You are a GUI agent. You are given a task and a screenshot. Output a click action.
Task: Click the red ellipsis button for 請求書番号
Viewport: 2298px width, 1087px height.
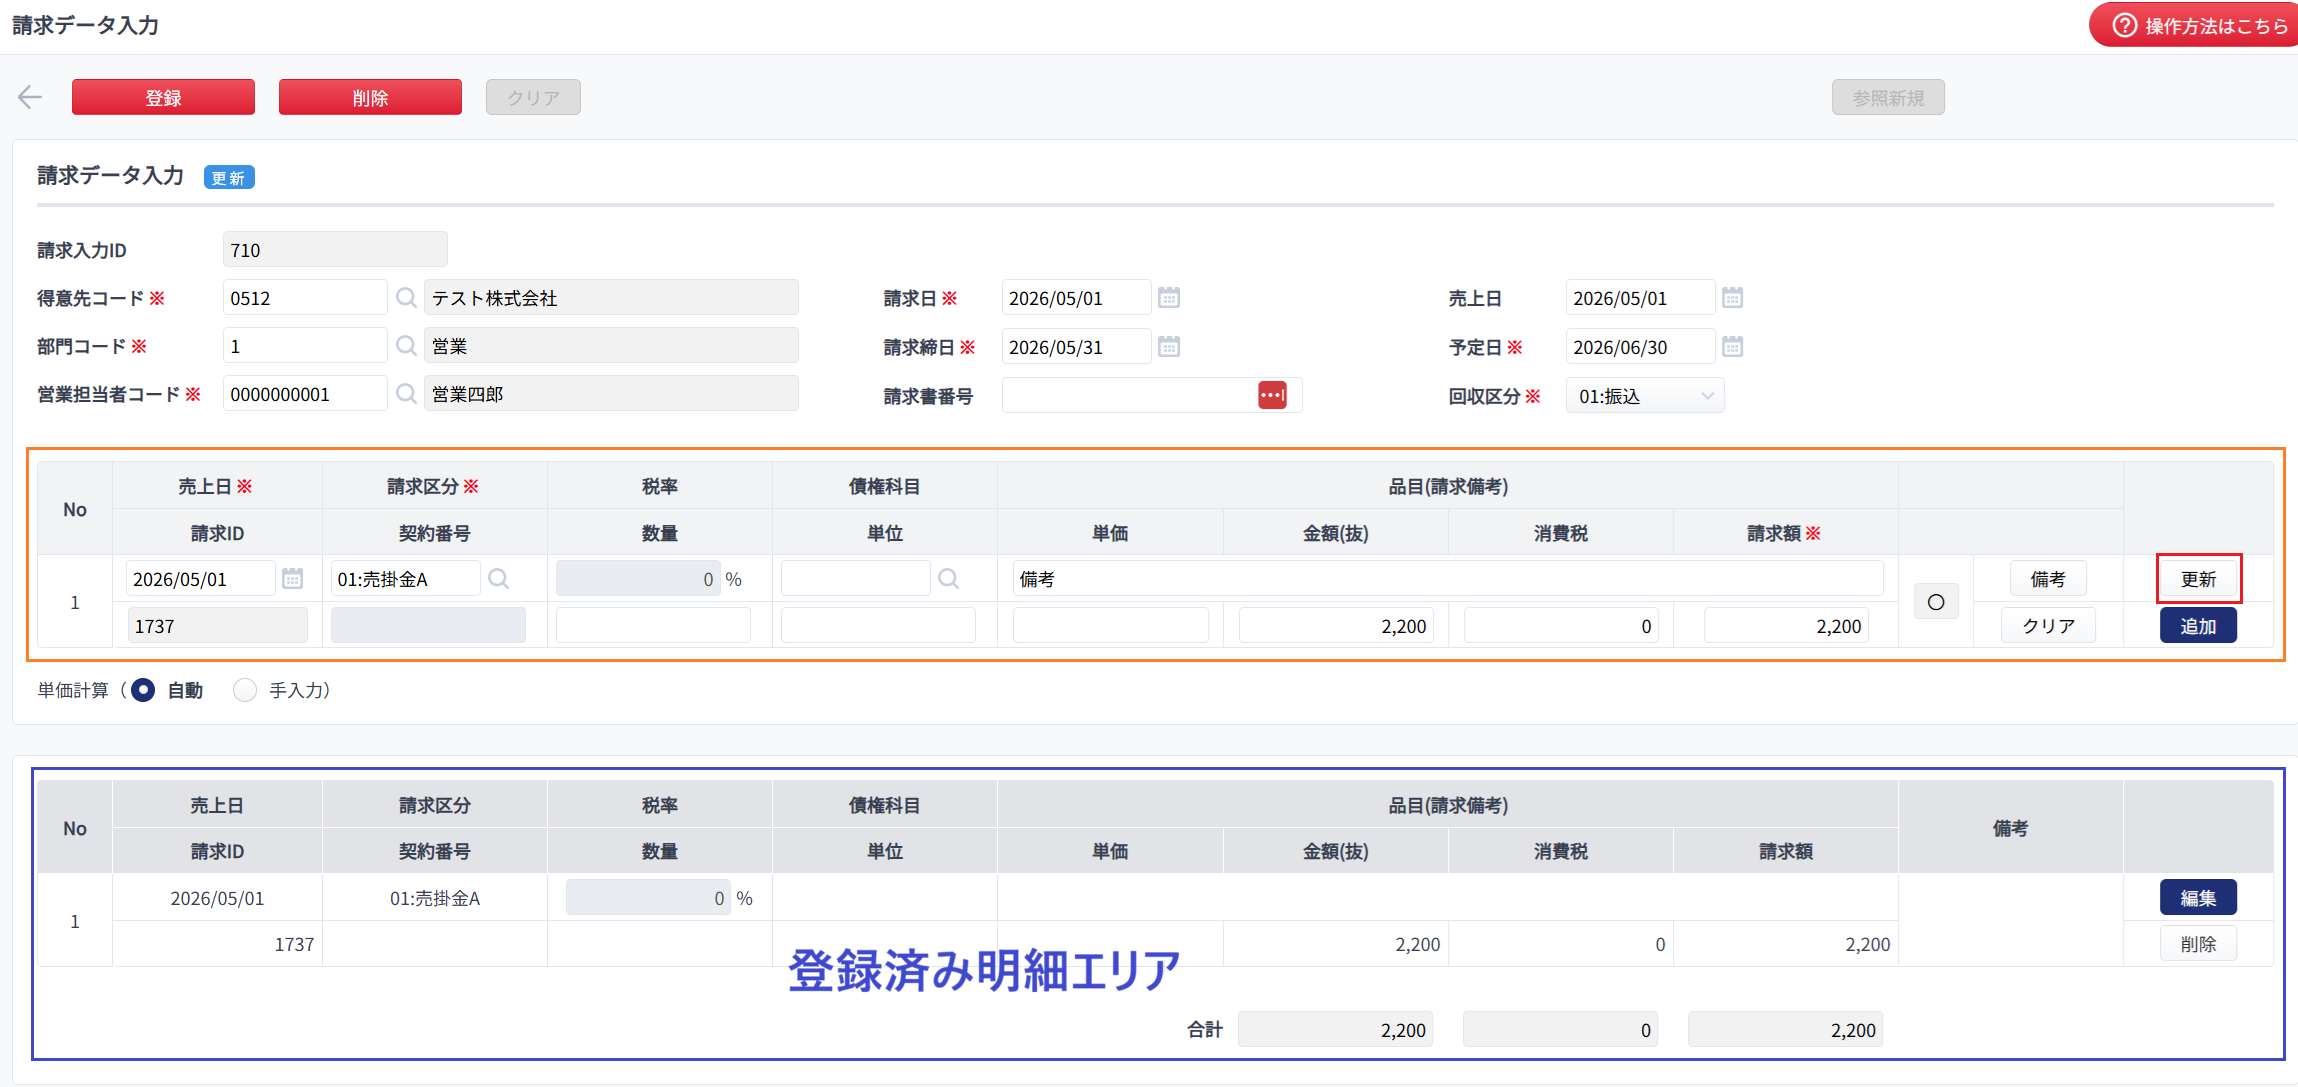click(1272, 395)
